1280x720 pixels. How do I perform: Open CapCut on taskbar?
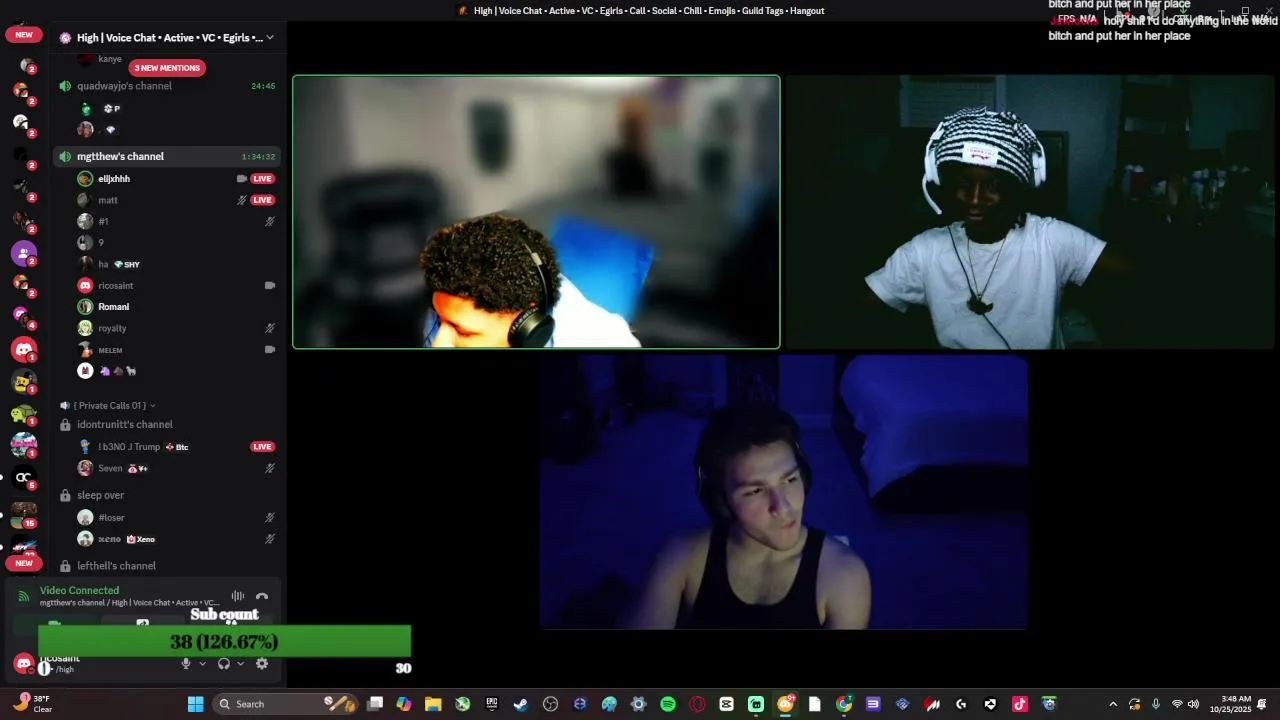(x=727, y=704)
